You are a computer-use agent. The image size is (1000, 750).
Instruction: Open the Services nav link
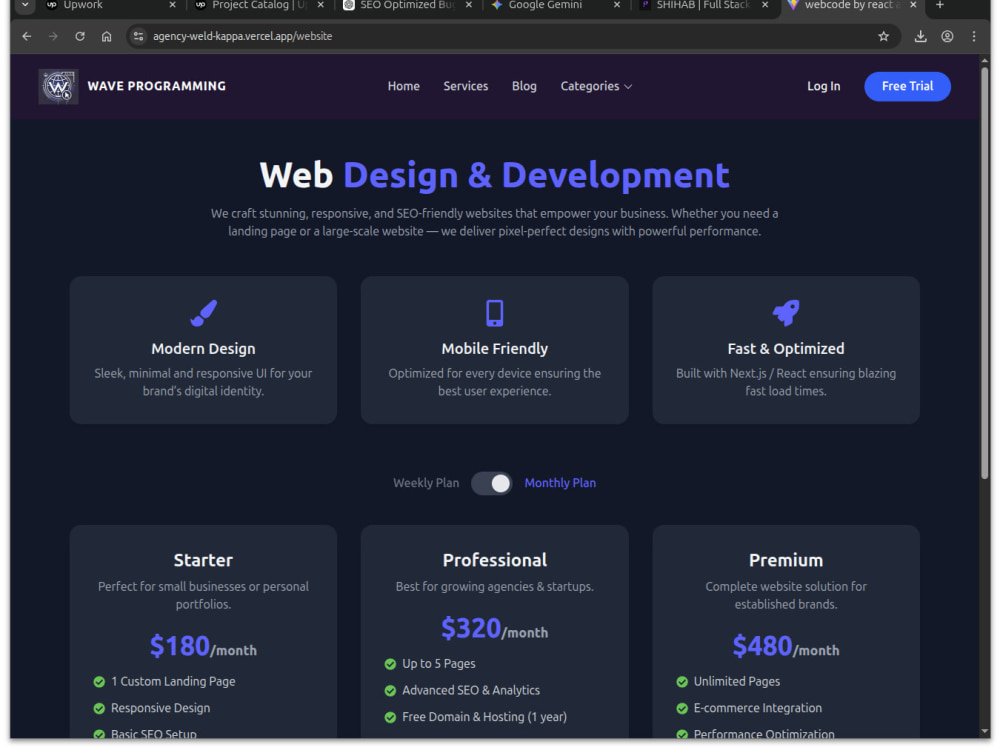coord(466,87)
